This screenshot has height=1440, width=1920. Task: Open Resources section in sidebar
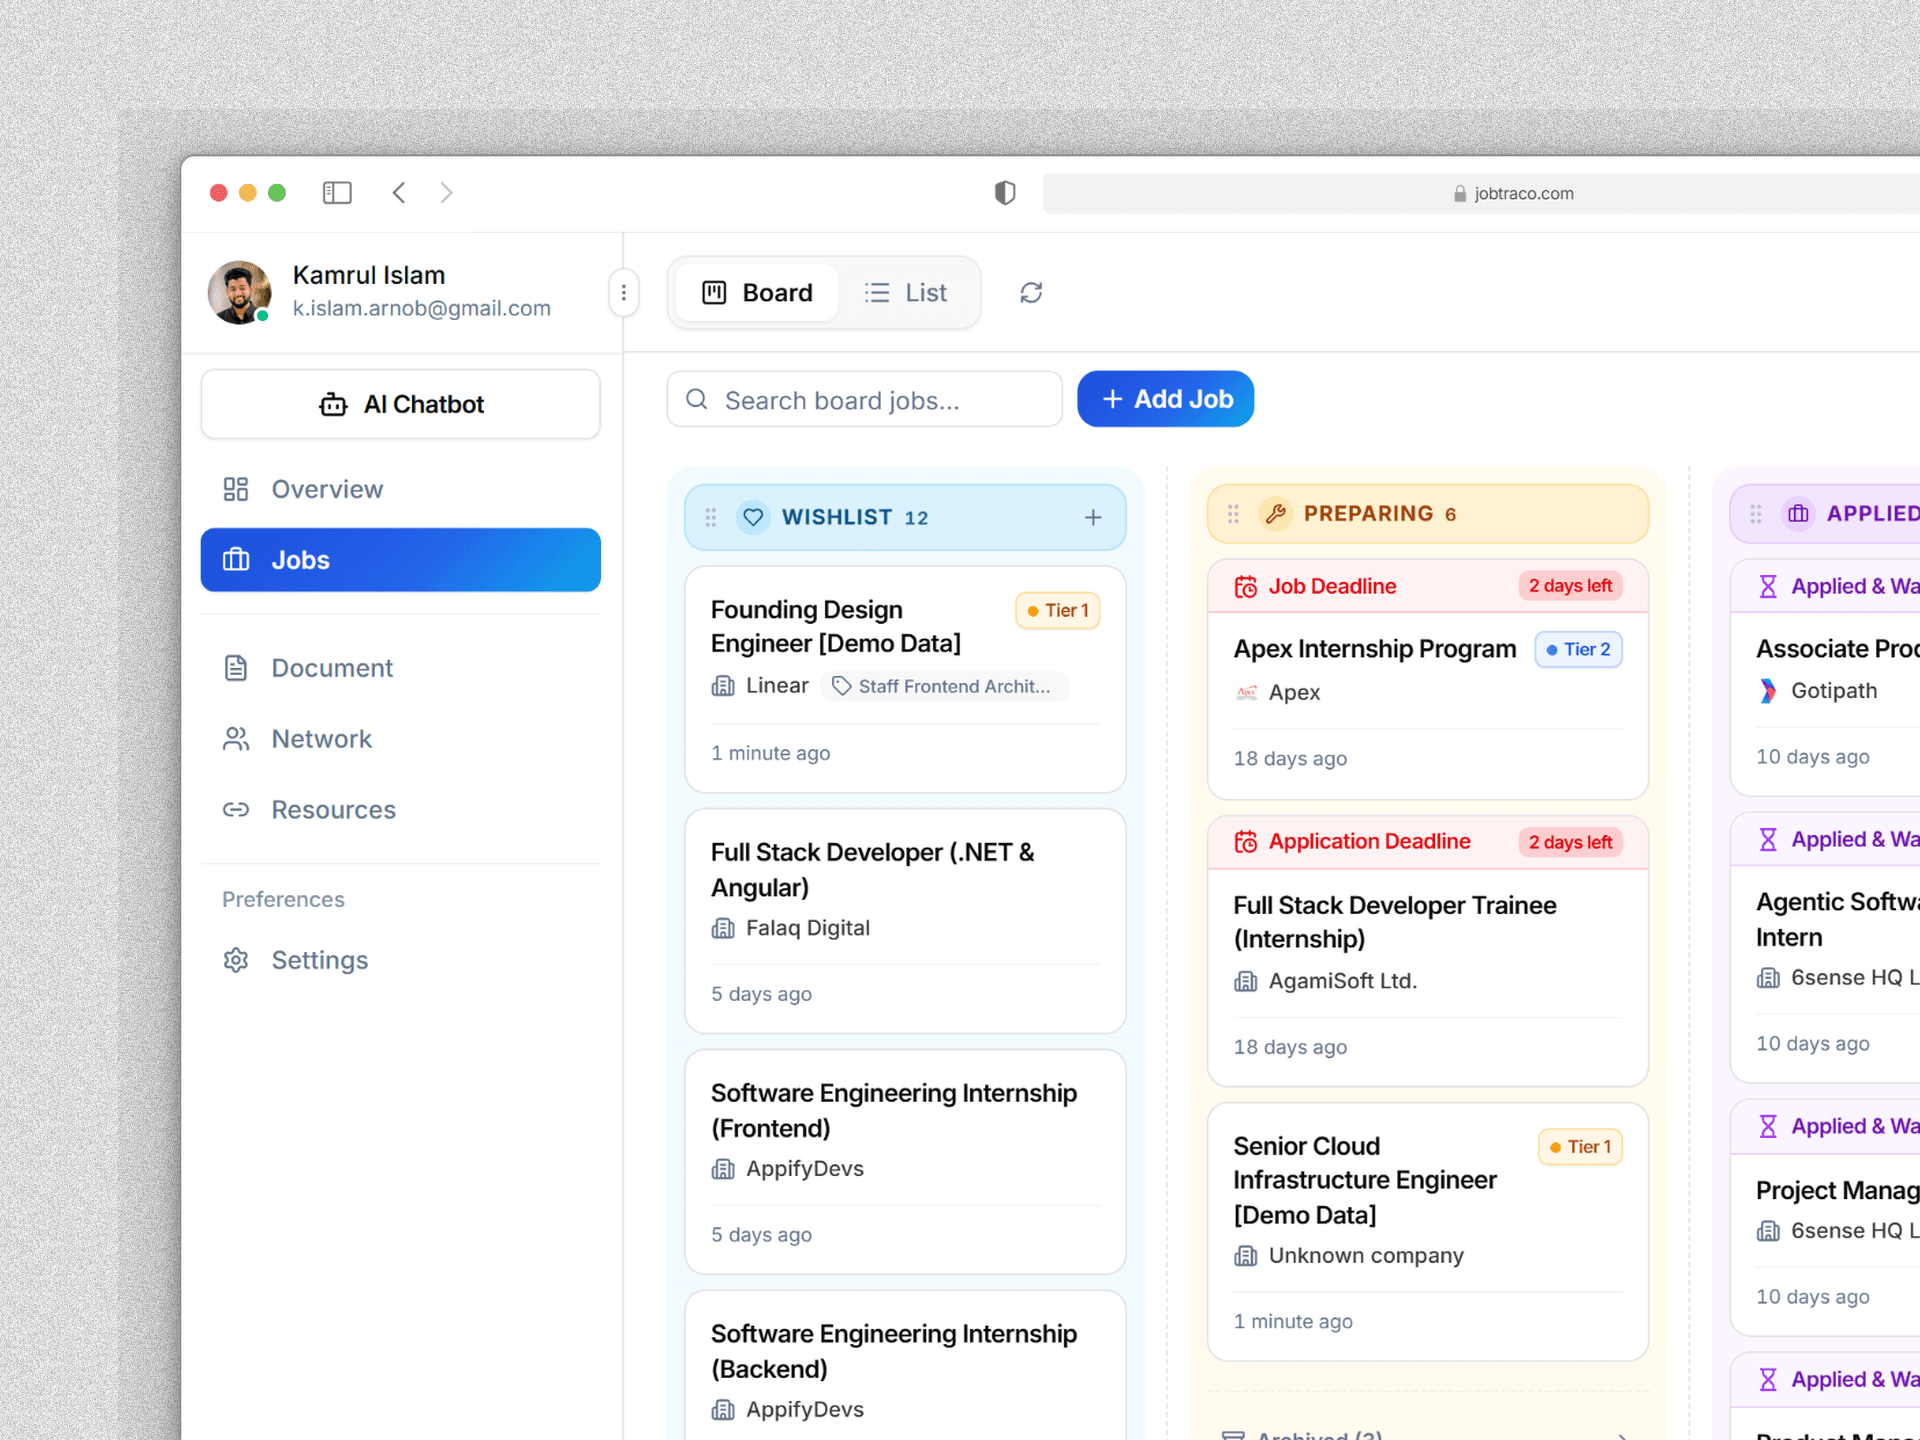pos(401,810)
